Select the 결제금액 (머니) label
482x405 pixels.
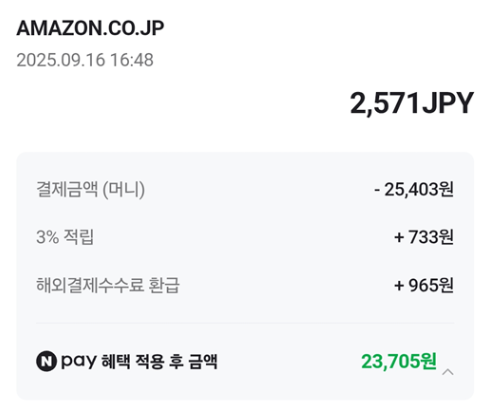(90, 190)
